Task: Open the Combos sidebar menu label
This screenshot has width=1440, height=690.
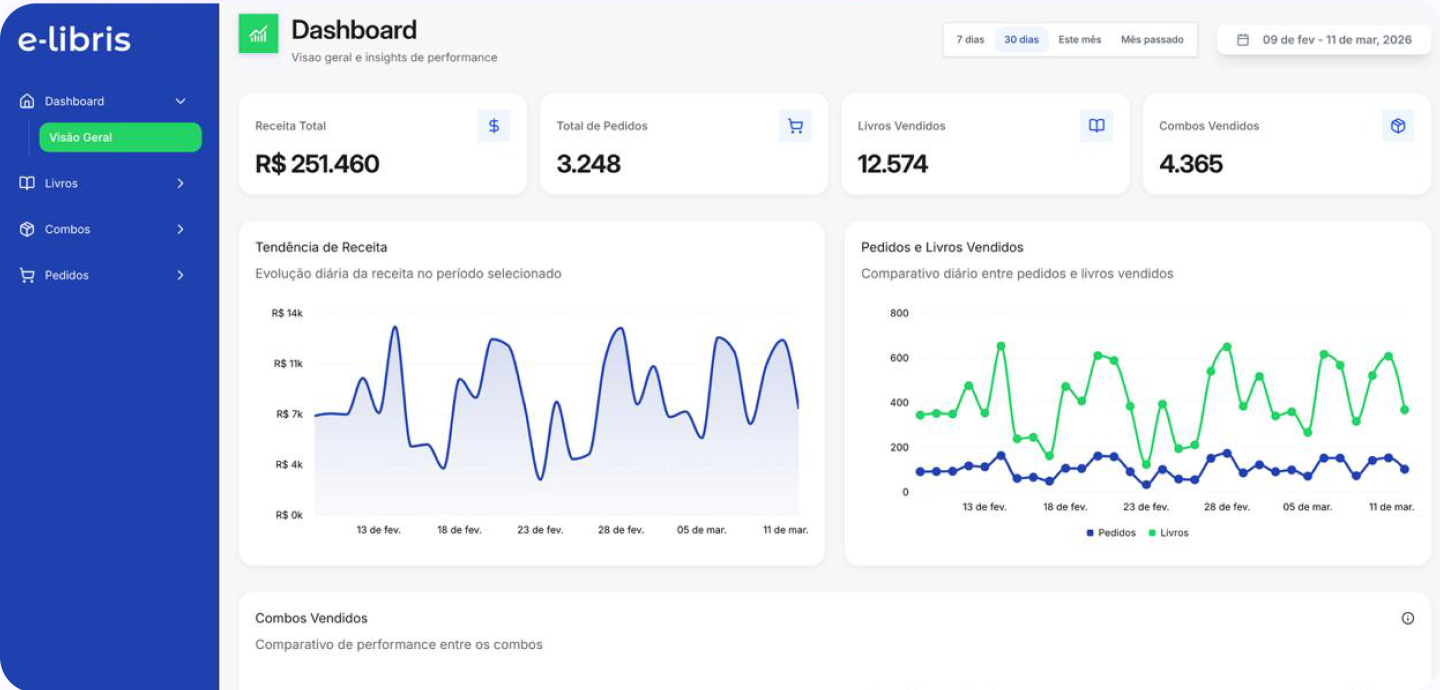Action: pos(67,229)
